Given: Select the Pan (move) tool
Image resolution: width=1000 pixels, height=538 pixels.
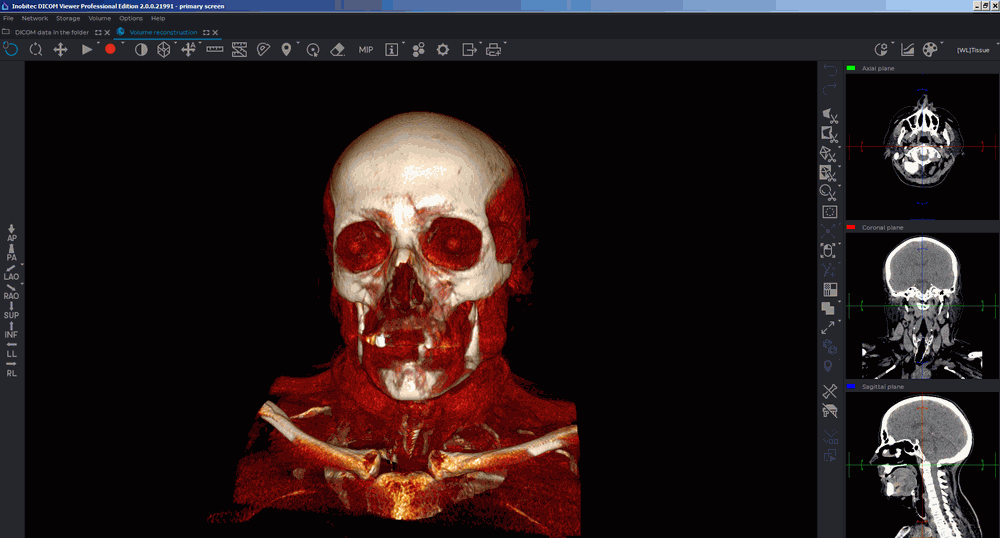Looking at the screenshot, I should coord(60,49).
